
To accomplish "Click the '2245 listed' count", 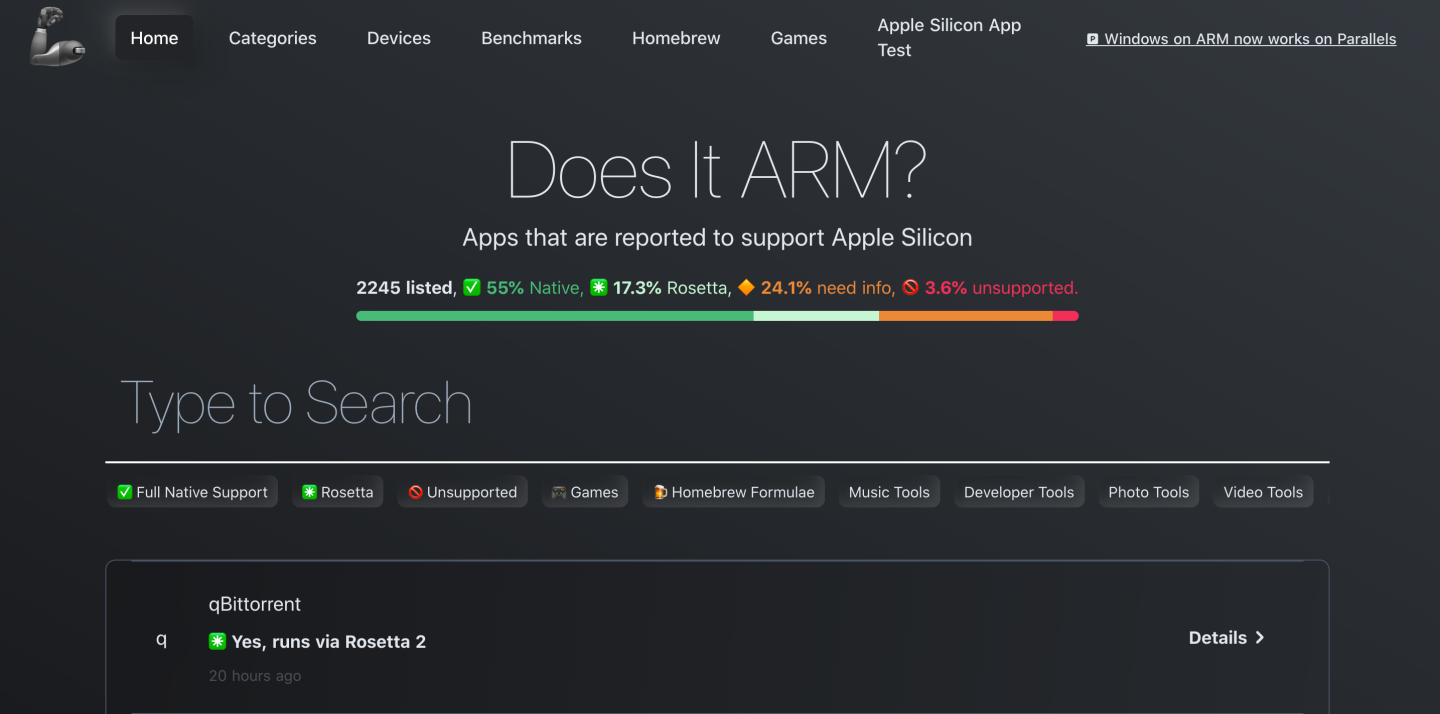I will [404, 288].
